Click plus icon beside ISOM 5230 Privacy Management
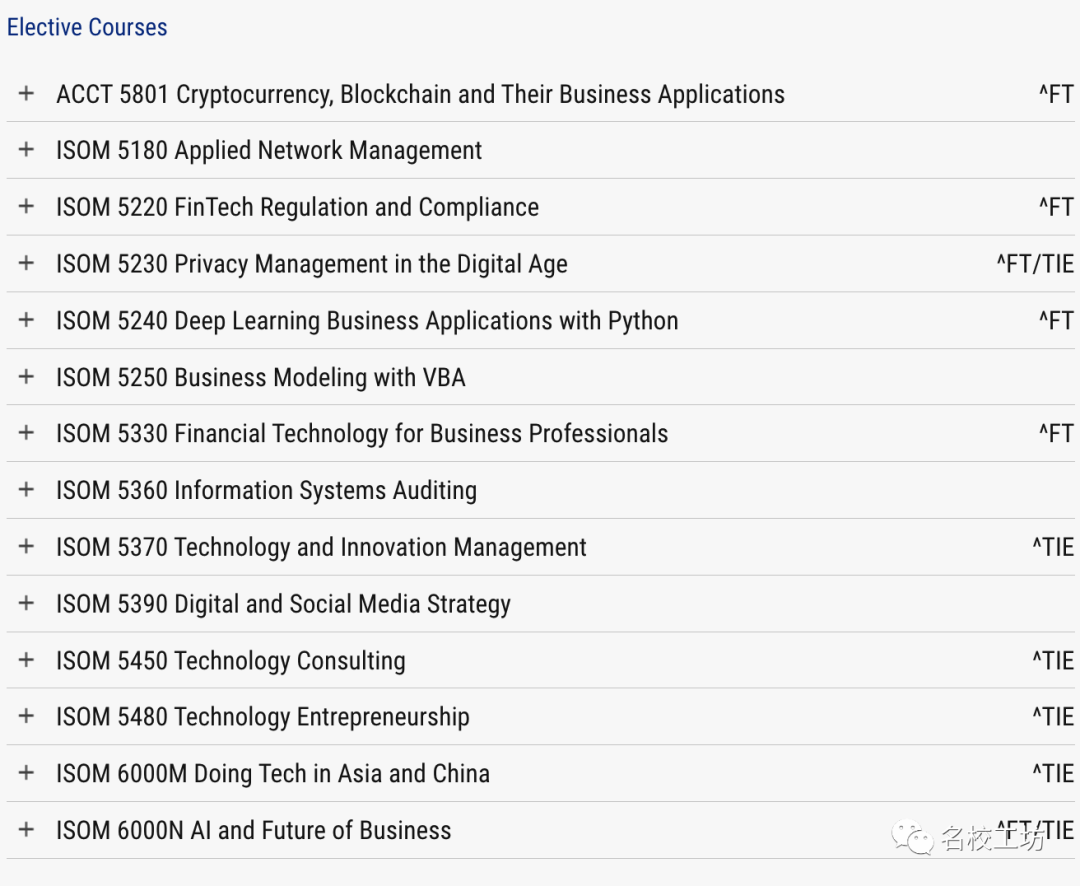 pos(26,262)
